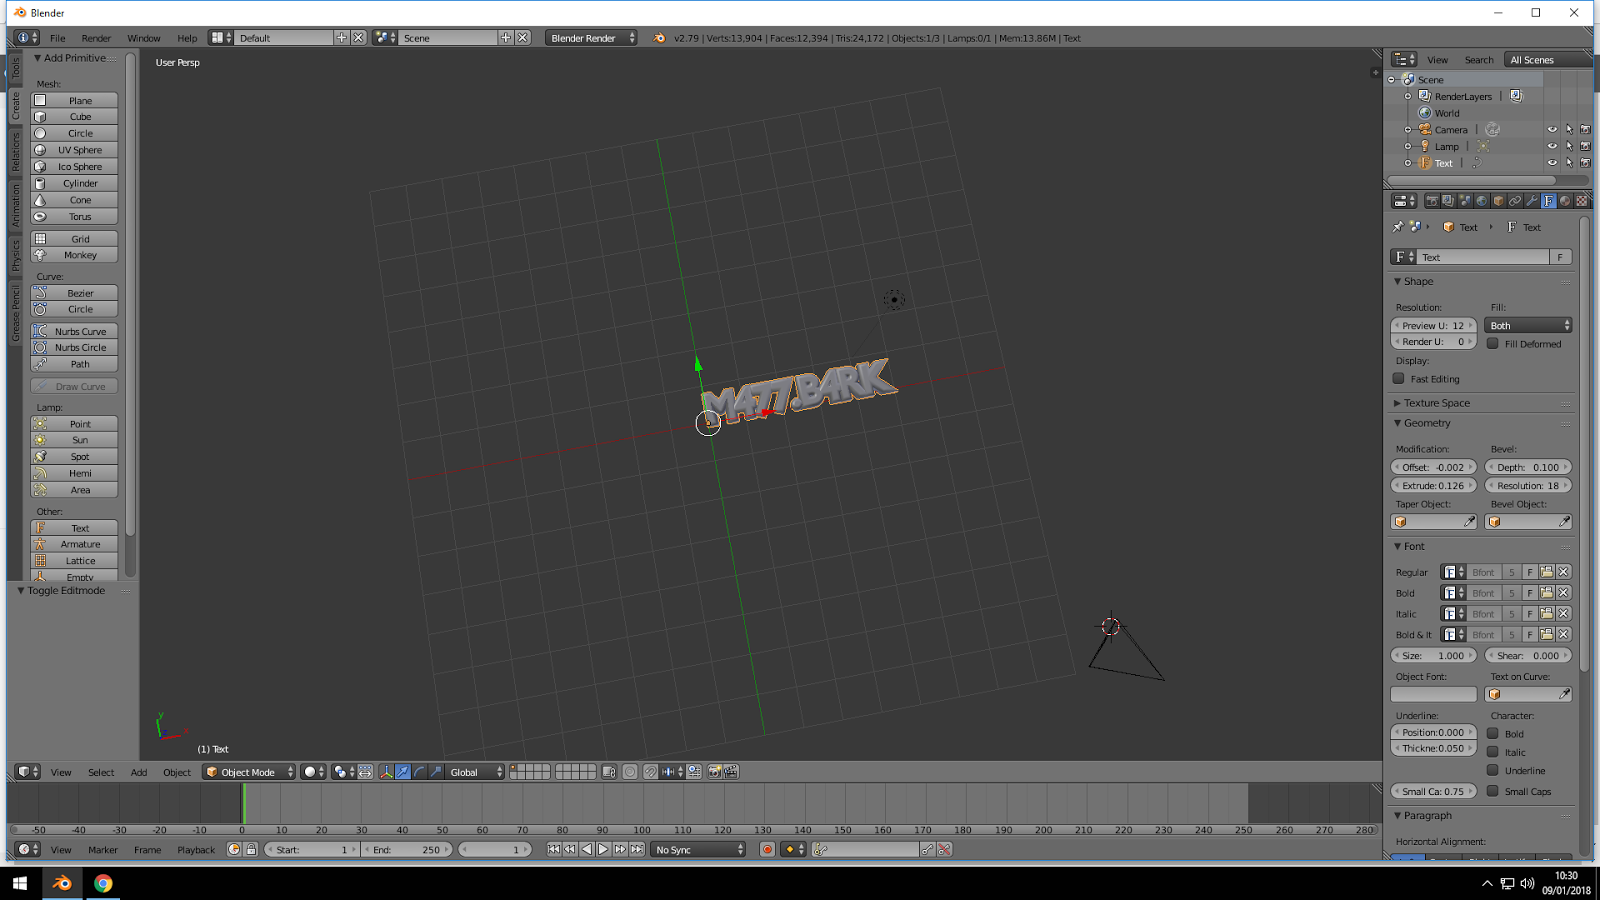Click the eyedropper next to Bevel Object
Image resolution: width=1600 pixels, height=900 pixels.
1564,521
